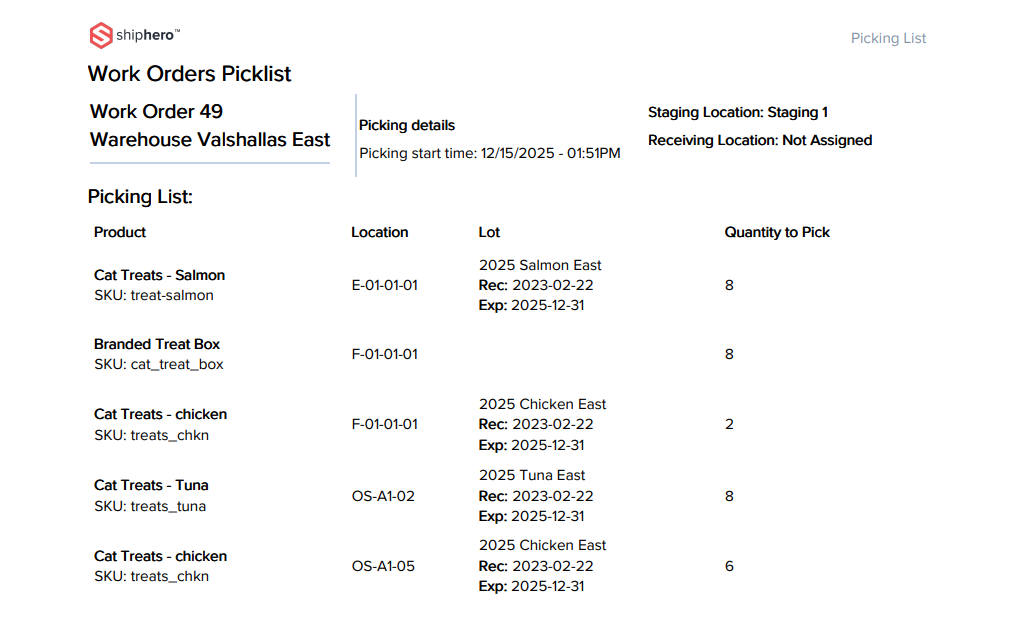Click the Location column header
Image resolution: width=1018 pixels, height=617 pixels.
(379, 232)
